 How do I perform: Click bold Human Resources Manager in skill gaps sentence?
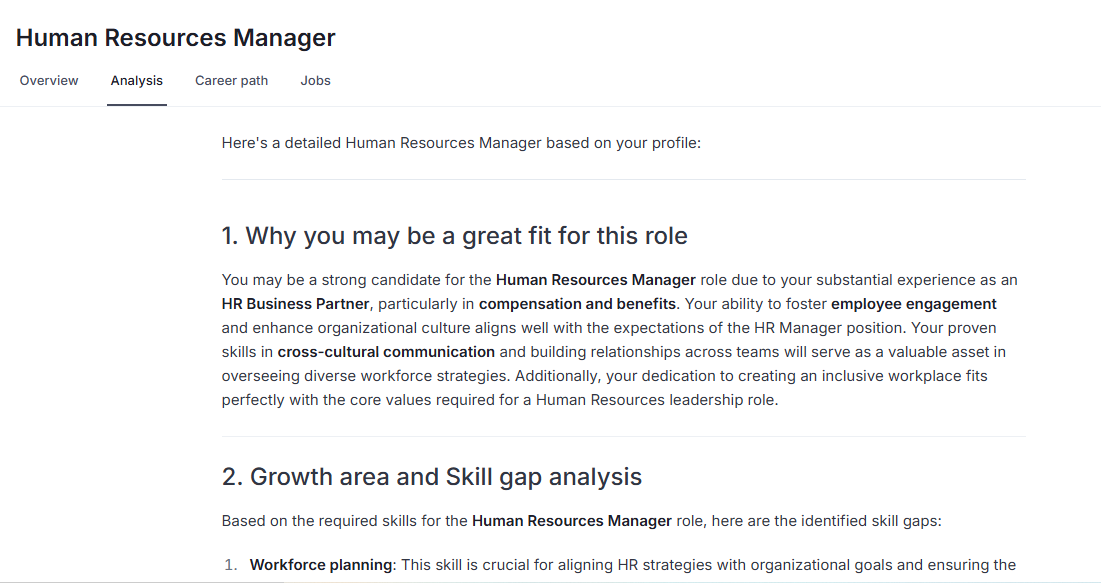(572, 521)
